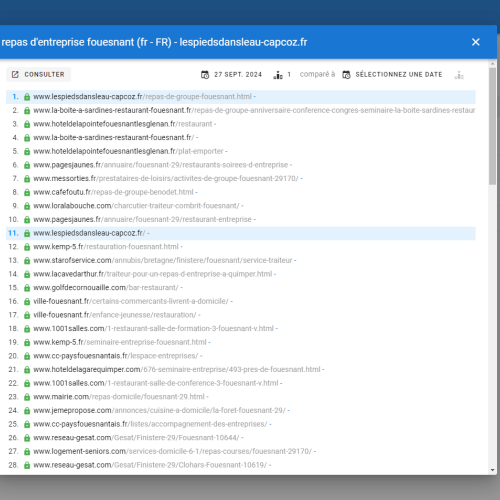
Task: Open result 18 1001salles salle-de-formation link
Action: pyautogui.click(x=154, y=329)
